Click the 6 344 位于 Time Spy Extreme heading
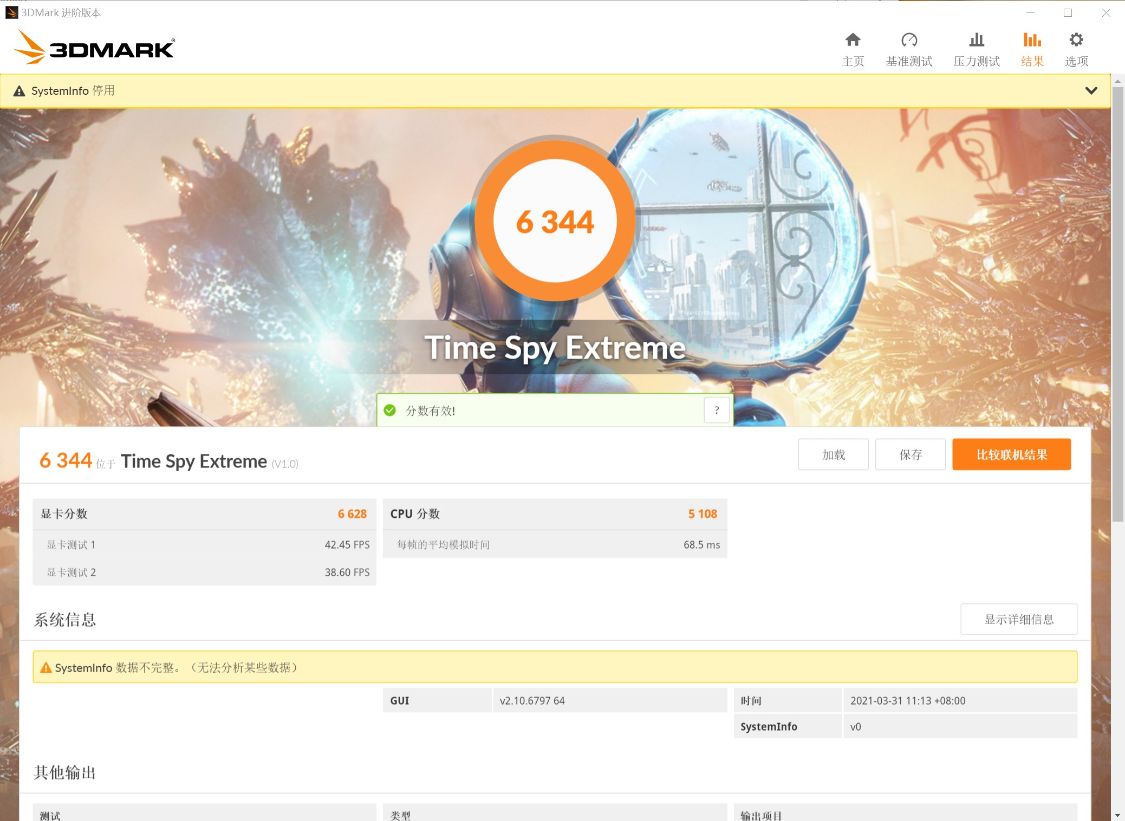This screenshot has height=821, width=1125. pos(169,461)
